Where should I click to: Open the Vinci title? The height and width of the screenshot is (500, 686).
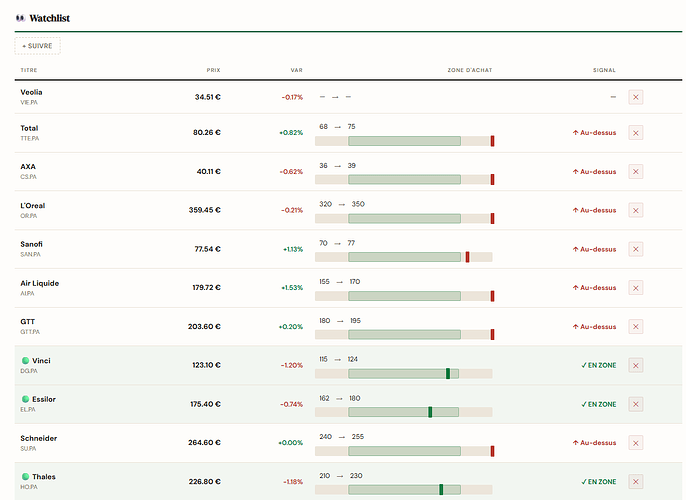point(42,360)
